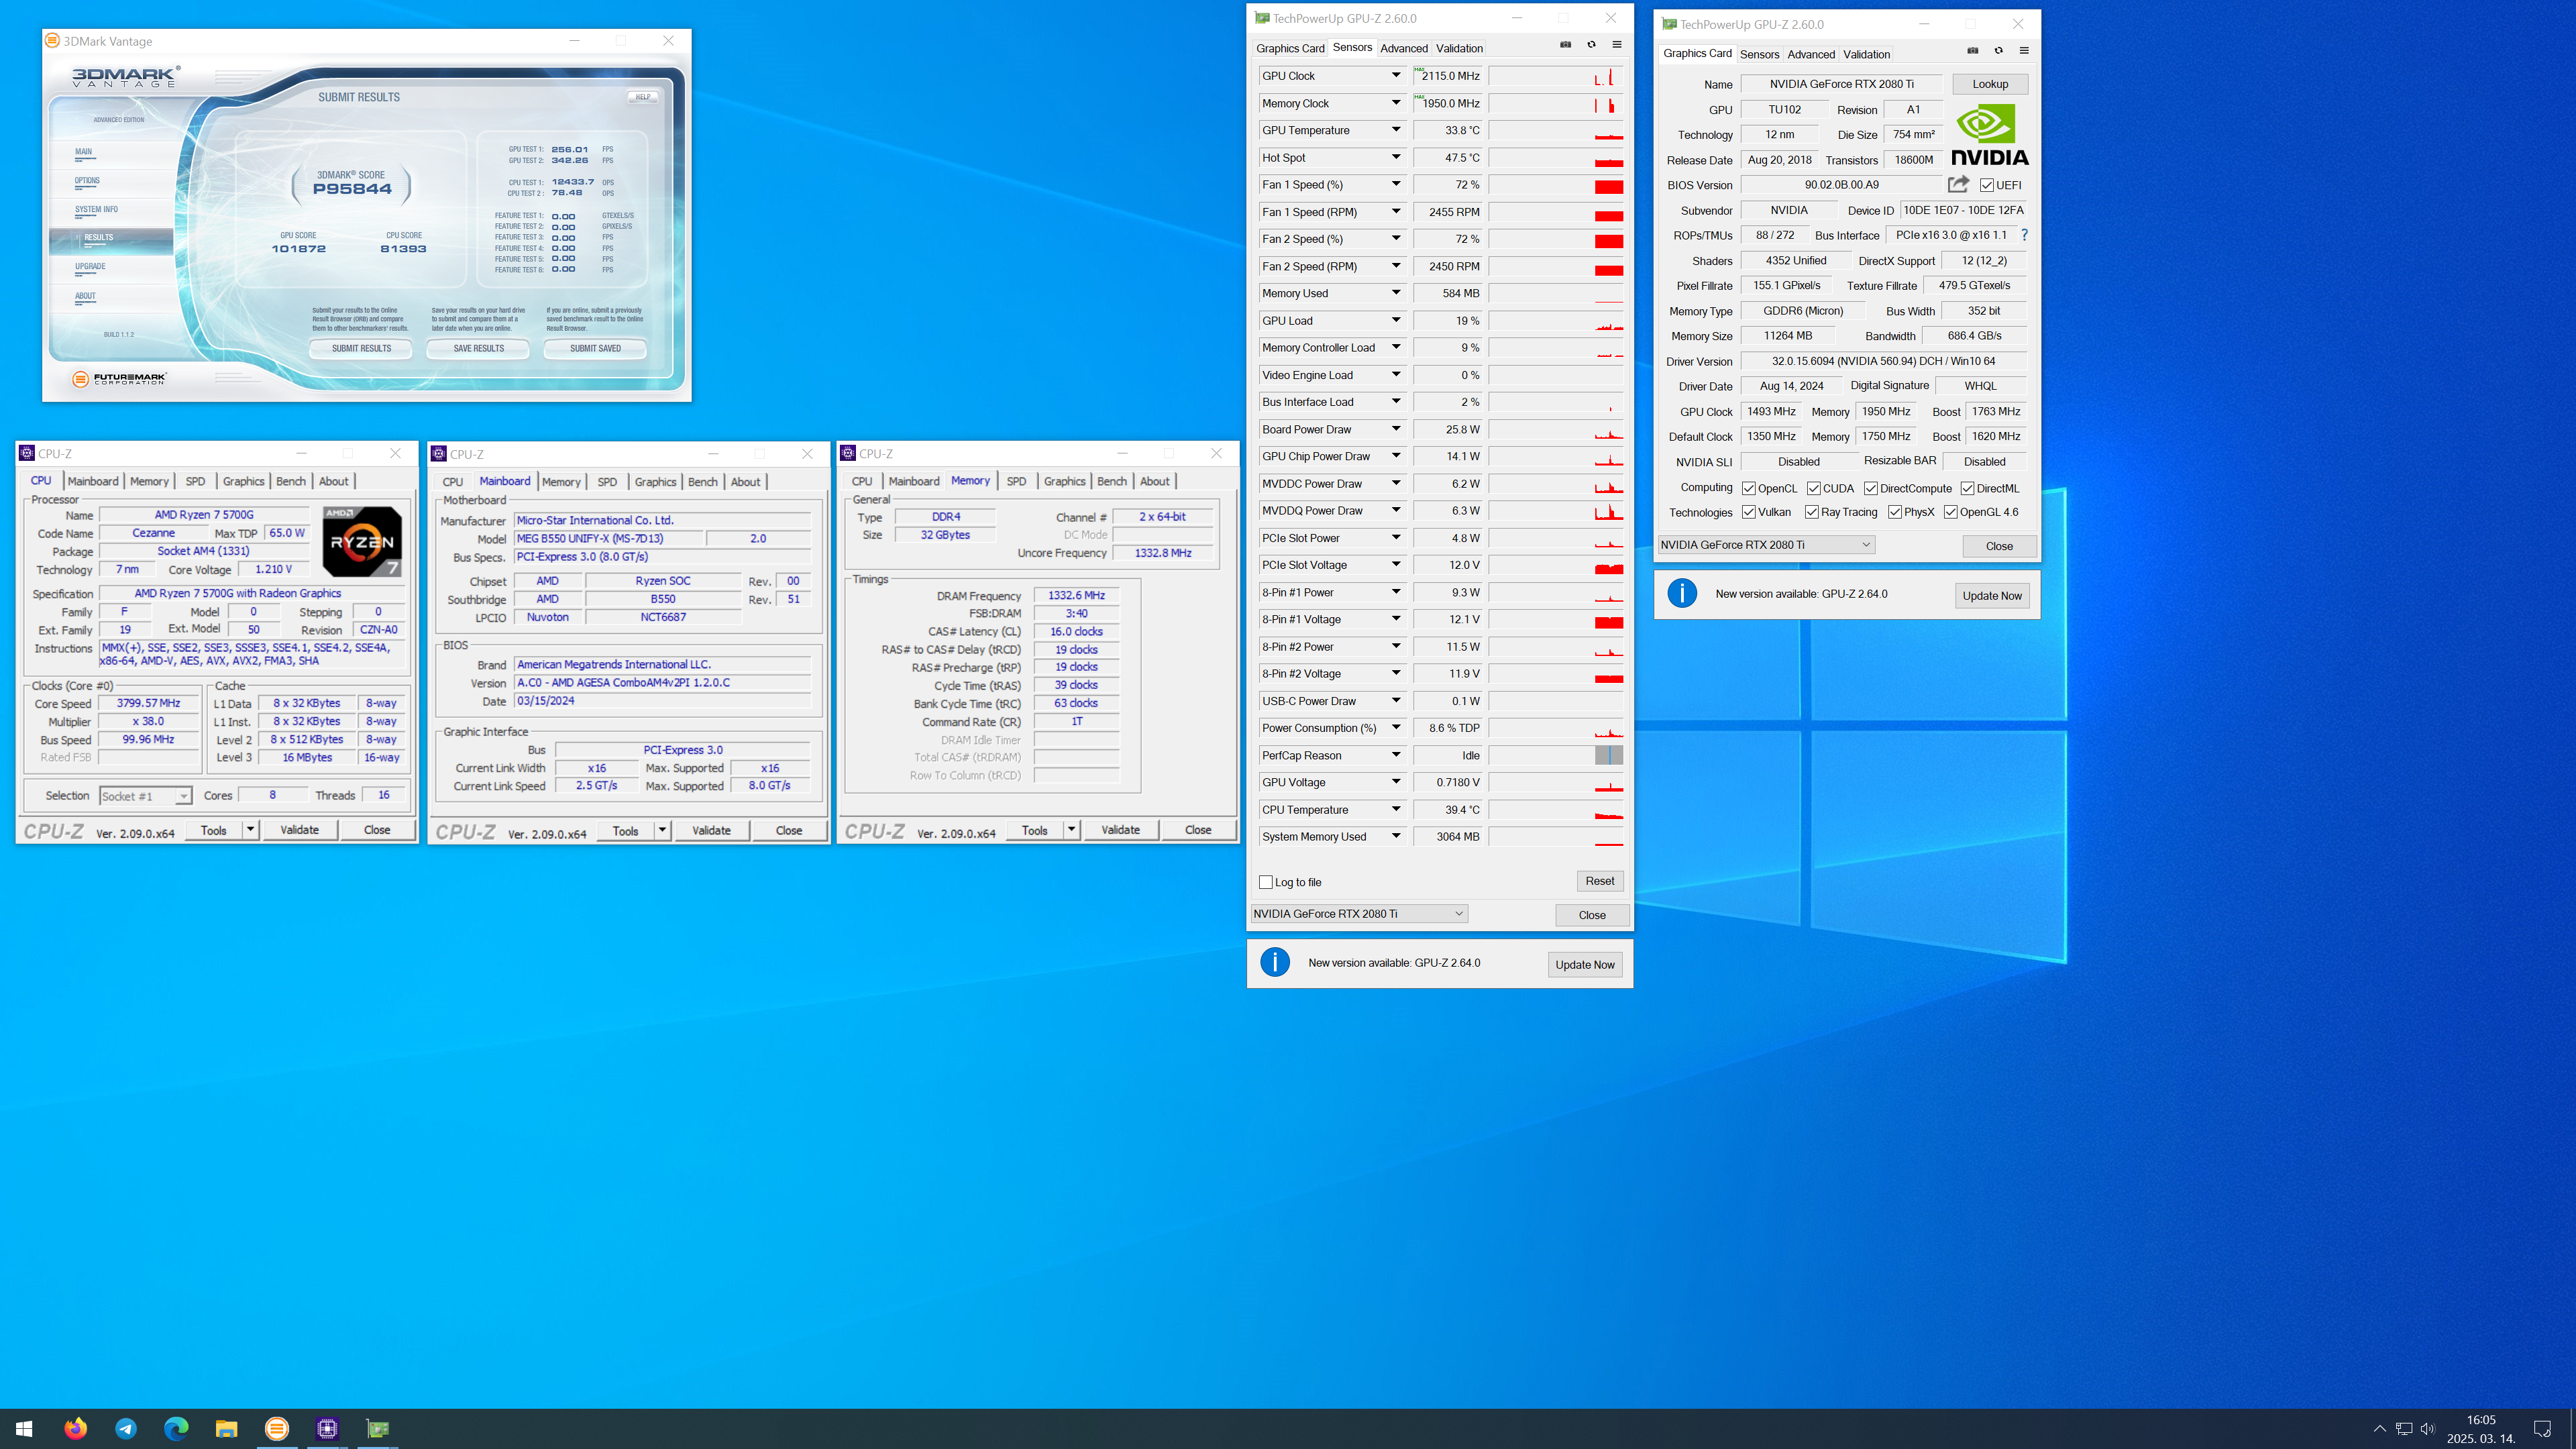The width and height of the screenshot is (2576, 1449).
Task: Open File Explorer from the taskbar
Action: coord(226,1428)
